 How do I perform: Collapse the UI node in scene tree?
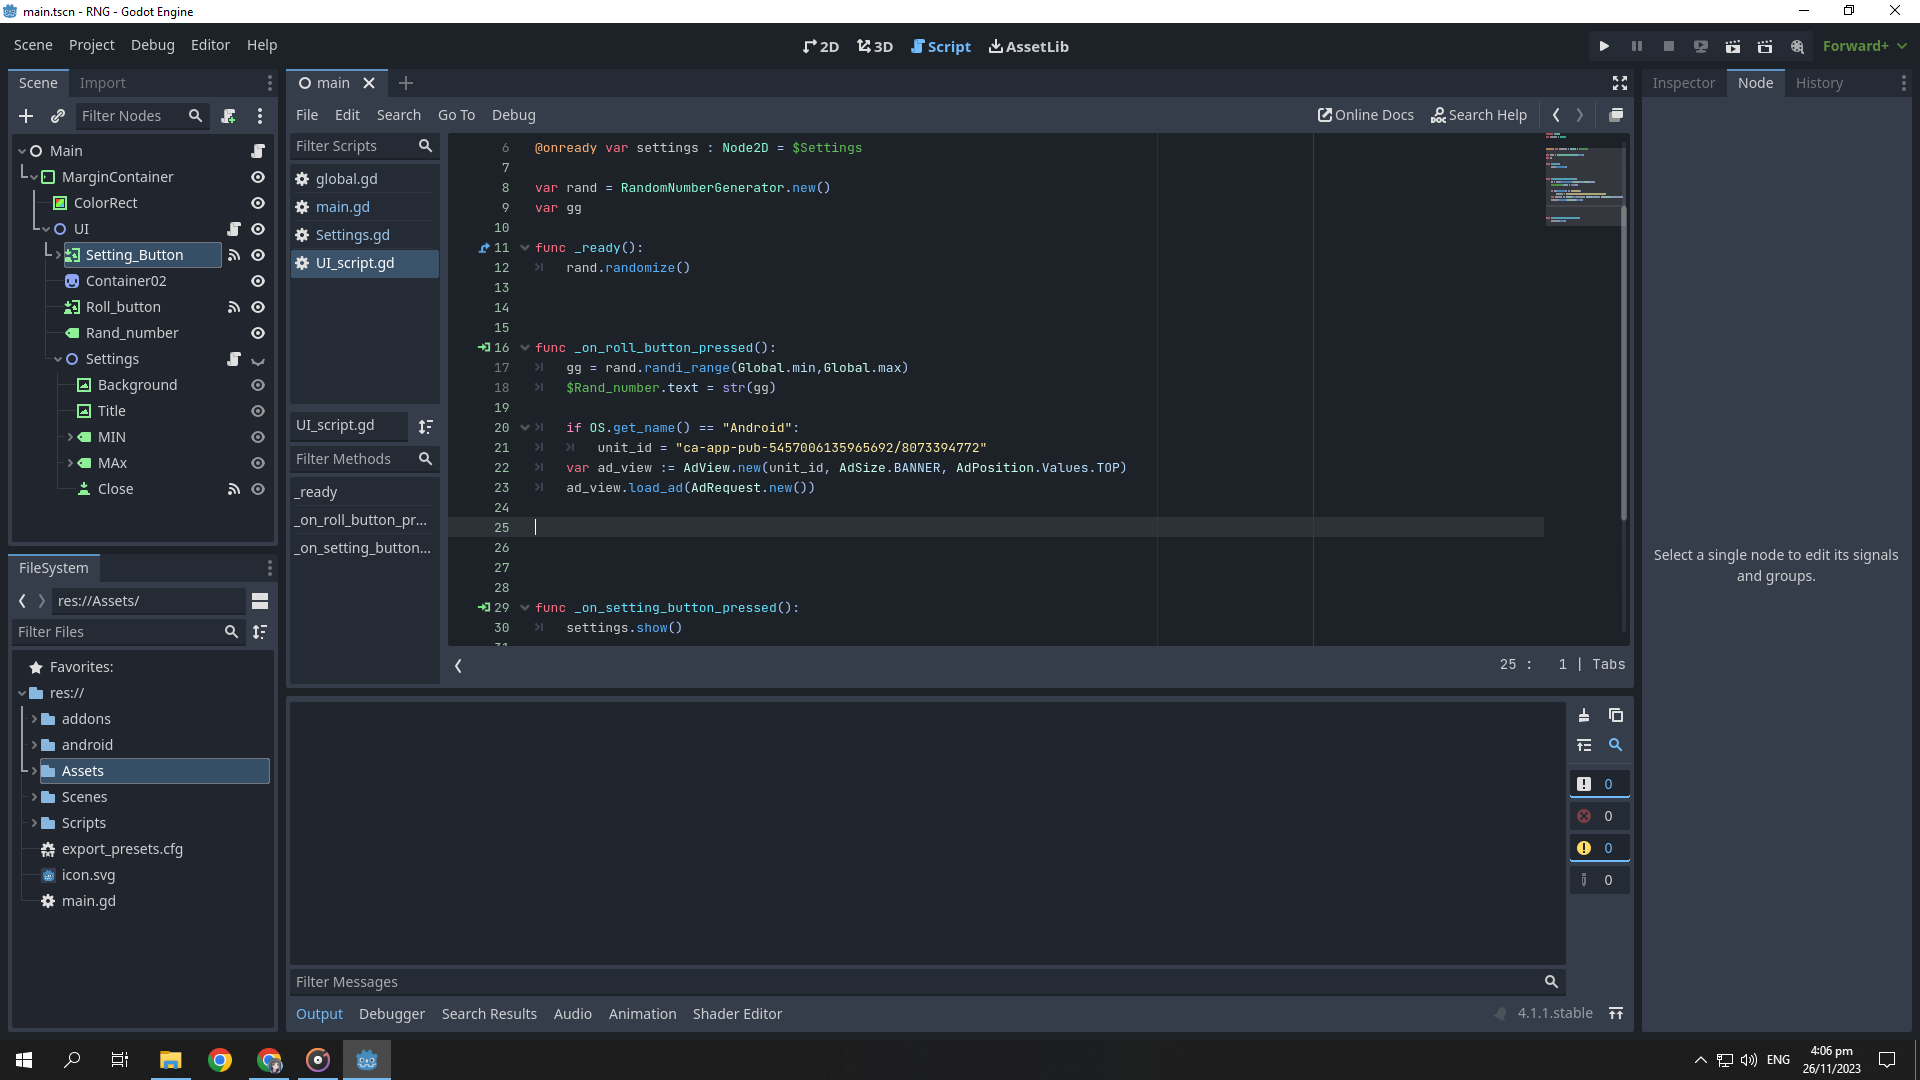pos(46,229)
